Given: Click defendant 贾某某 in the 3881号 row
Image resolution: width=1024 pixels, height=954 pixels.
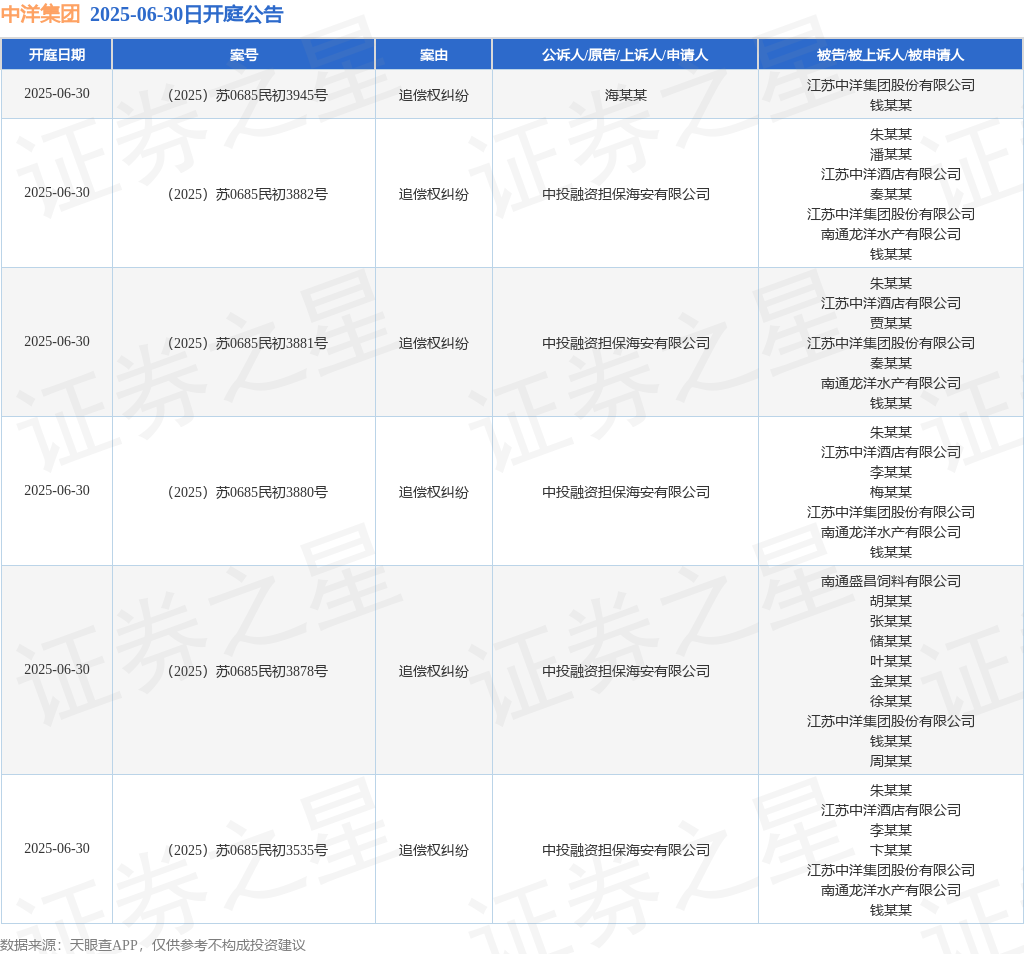Looking at the screenshot, I should [891, 323].
